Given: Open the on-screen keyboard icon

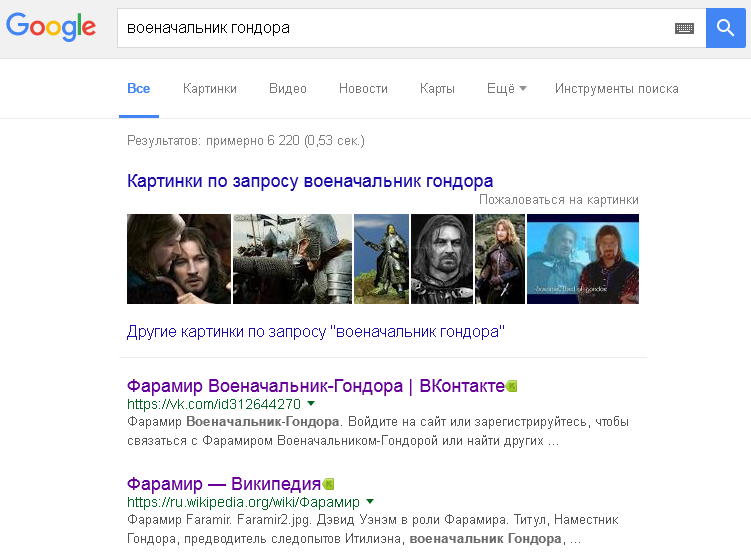Looking at the screenshot, I should pos(684,28).
